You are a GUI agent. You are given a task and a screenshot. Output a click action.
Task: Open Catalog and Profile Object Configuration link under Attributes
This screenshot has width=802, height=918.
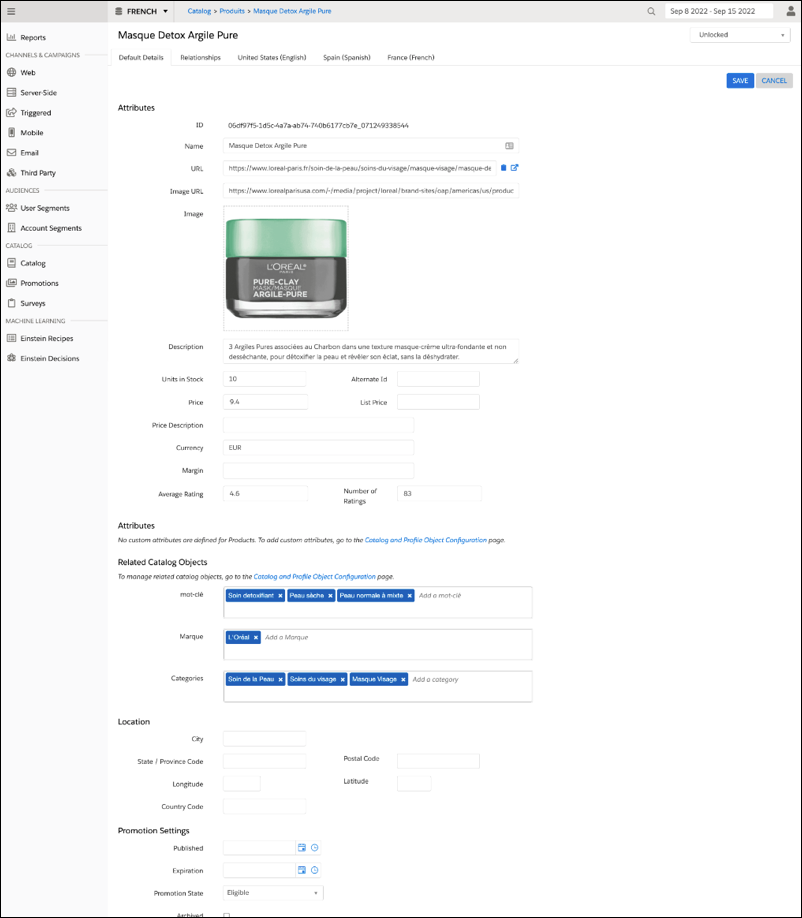click(426, 540)
